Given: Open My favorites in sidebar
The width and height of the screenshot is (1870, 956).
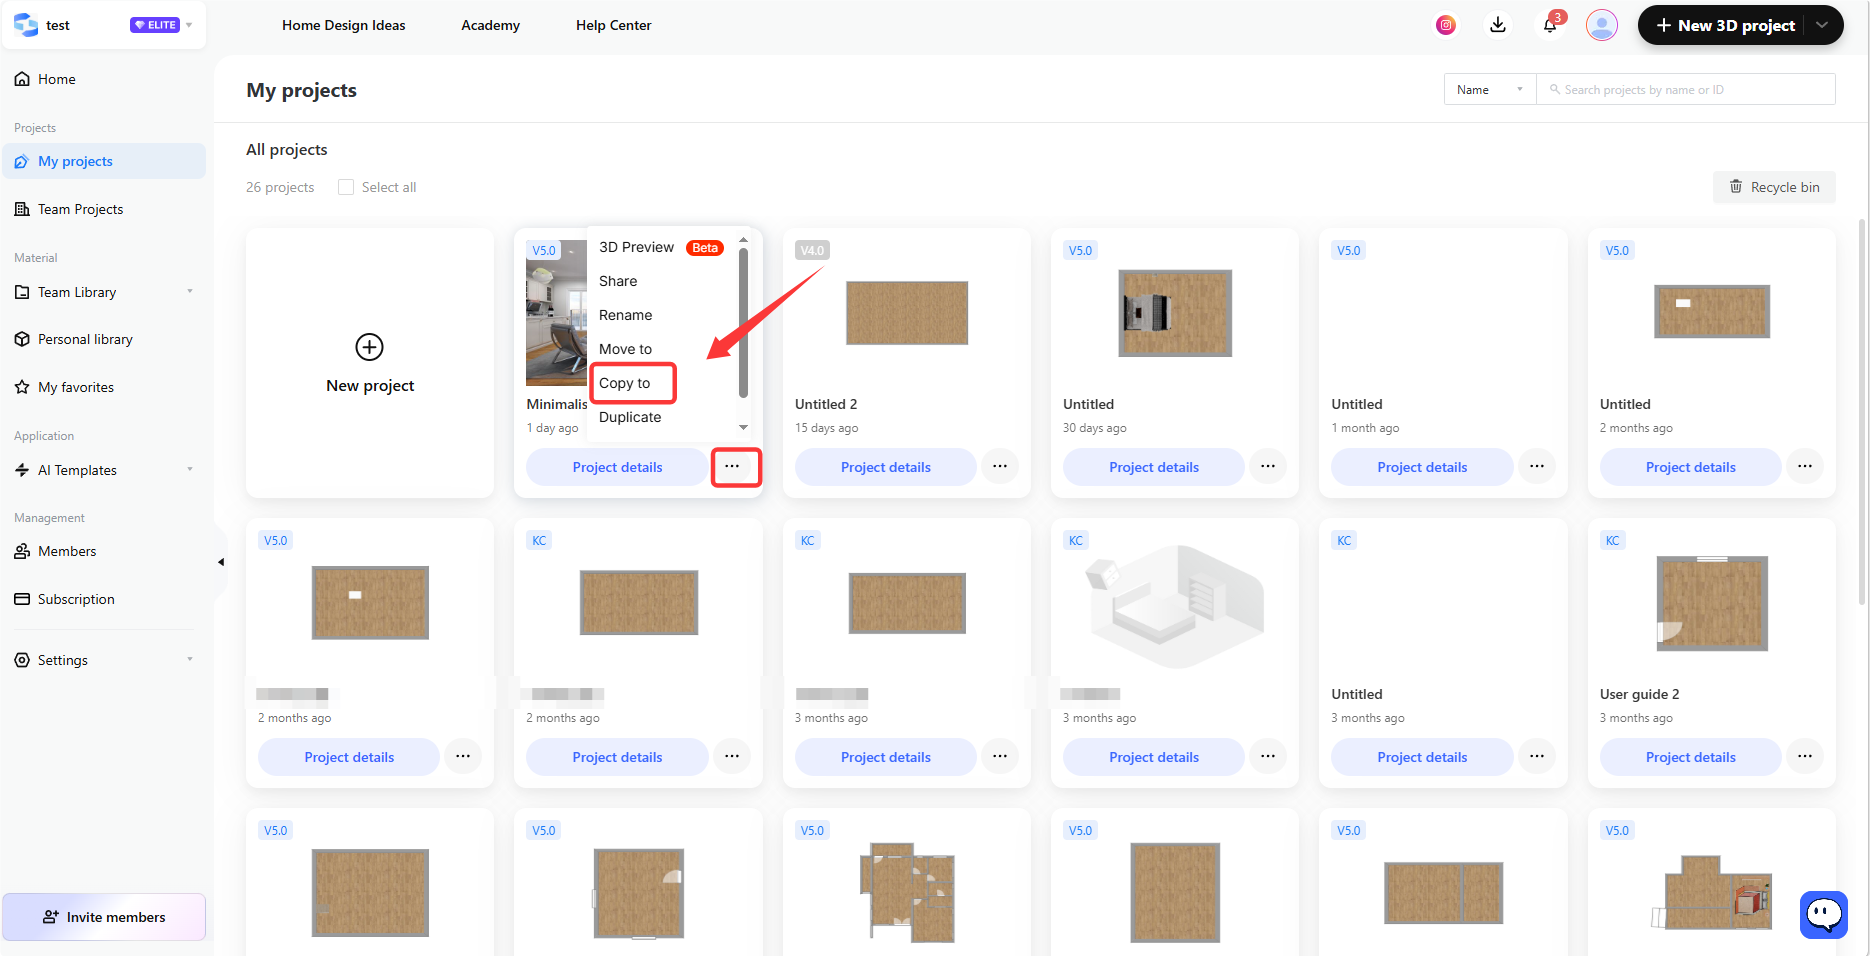Looking at the screenshot, I should tap(76, 387).
